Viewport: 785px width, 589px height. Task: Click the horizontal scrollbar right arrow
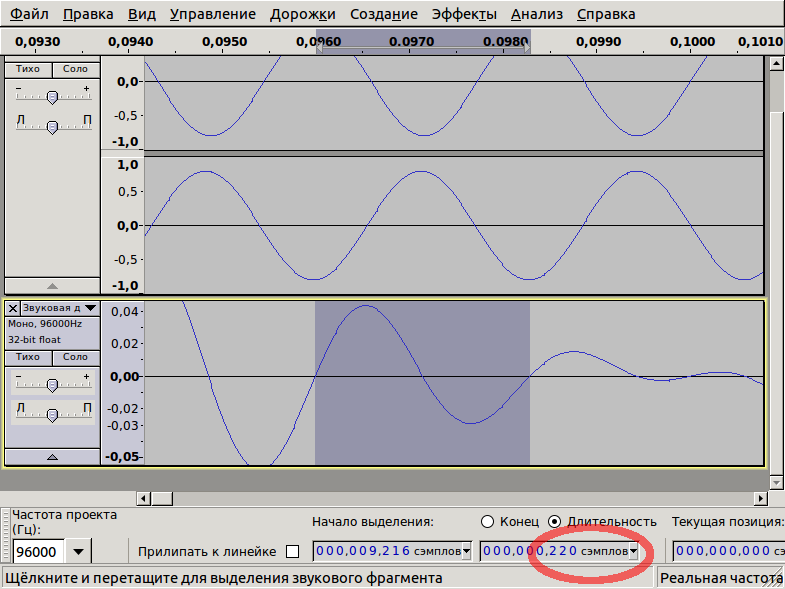(758, 498)
